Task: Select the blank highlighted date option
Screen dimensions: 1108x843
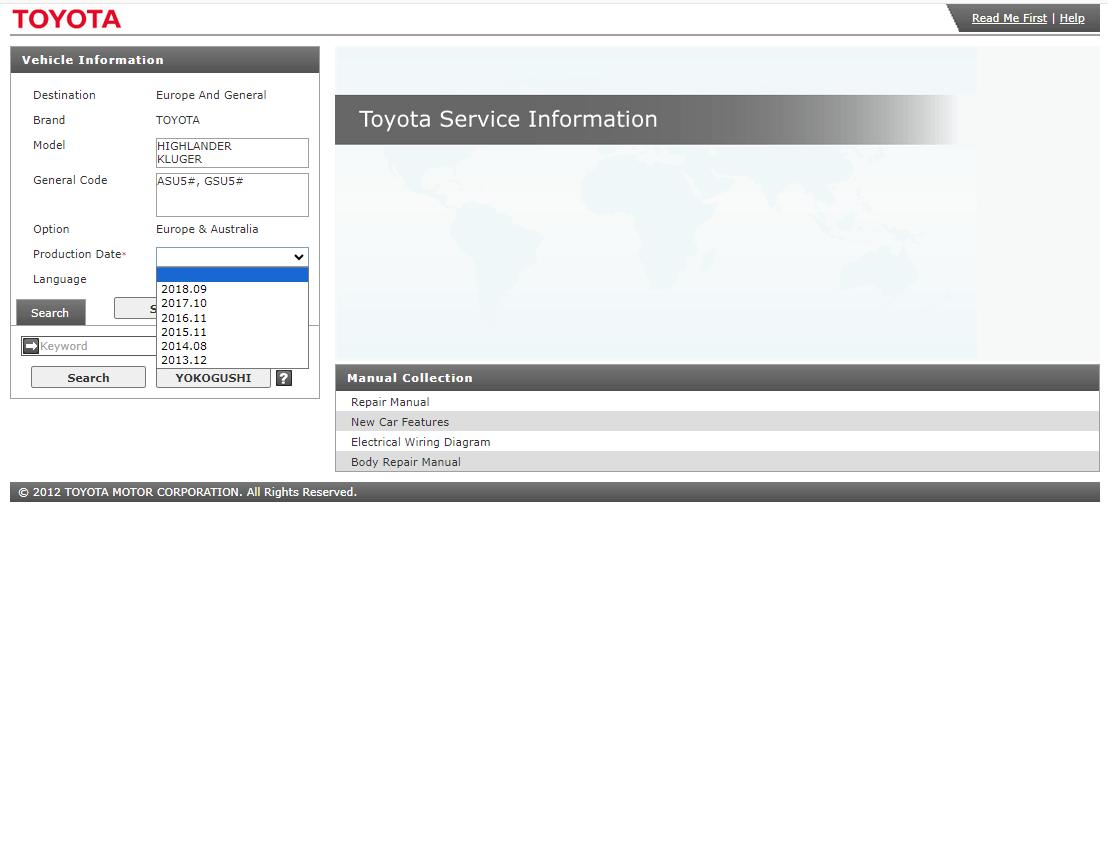Action: click(x=232, y=275)
